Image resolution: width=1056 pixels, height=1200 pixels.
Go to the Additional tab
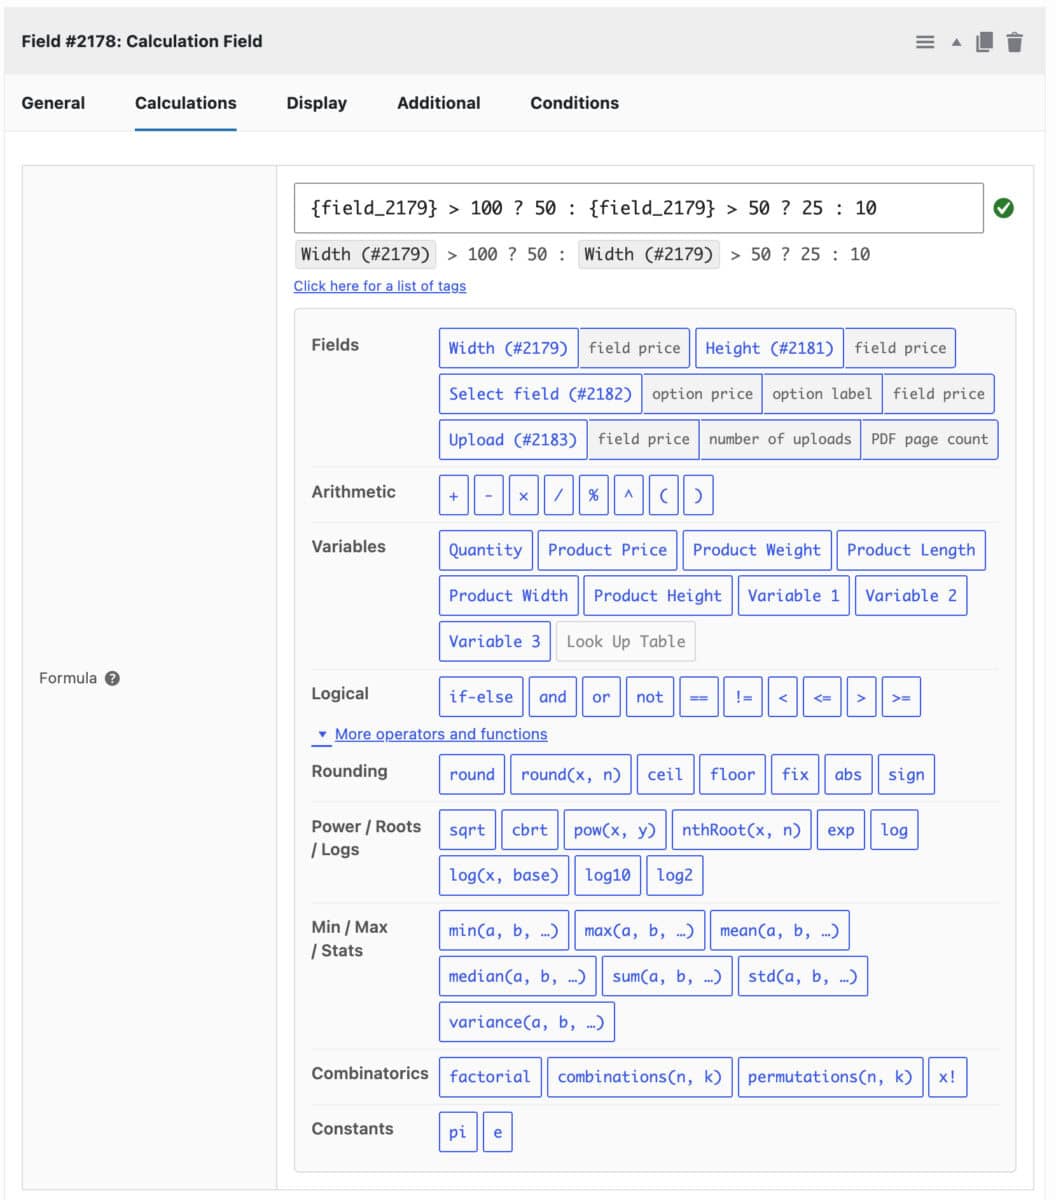tap(439, 103)
